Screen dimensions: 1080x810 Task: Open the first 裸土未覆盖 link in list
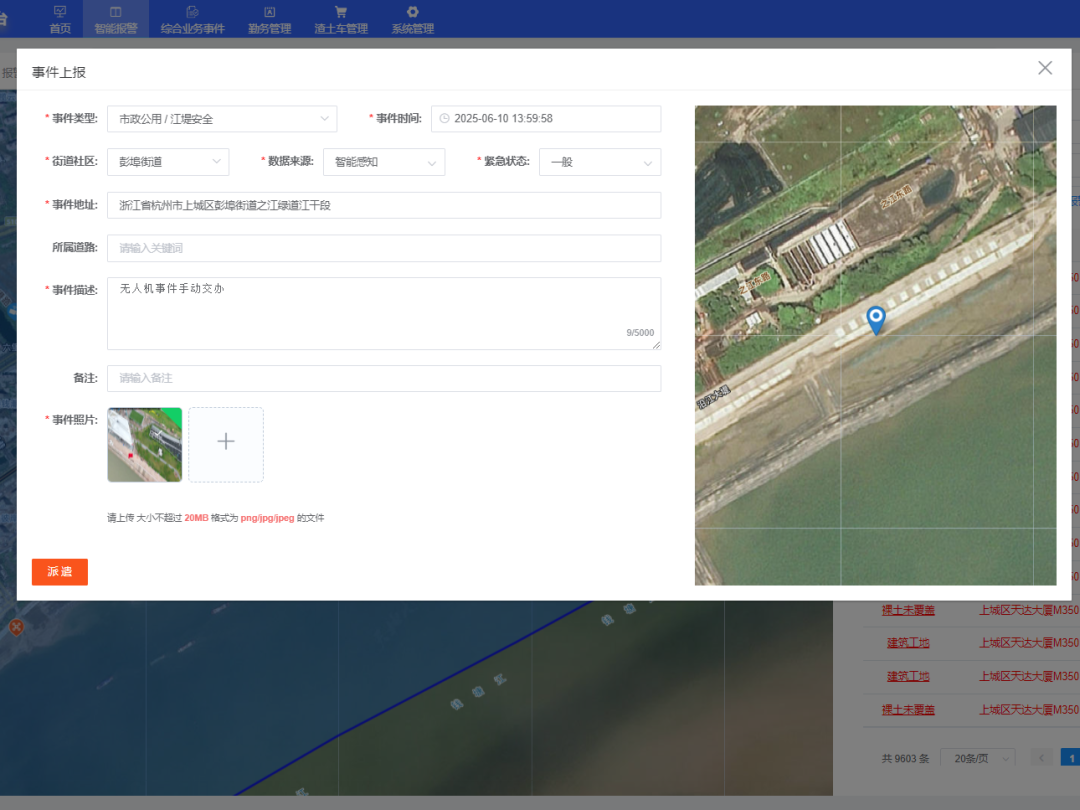point(908,610)
